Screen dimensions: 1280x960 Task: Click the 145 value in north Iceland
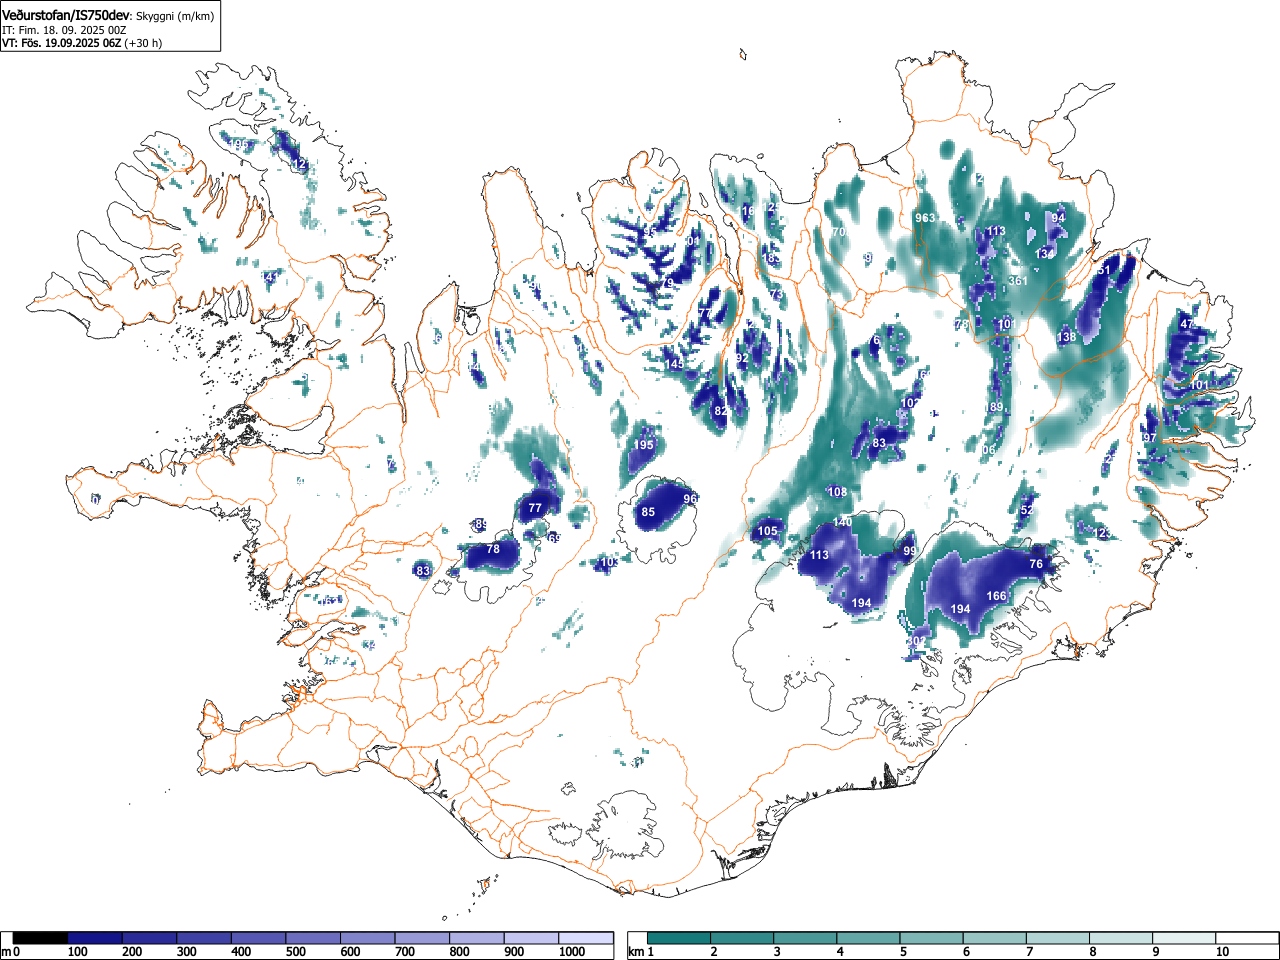coord(675,365)
